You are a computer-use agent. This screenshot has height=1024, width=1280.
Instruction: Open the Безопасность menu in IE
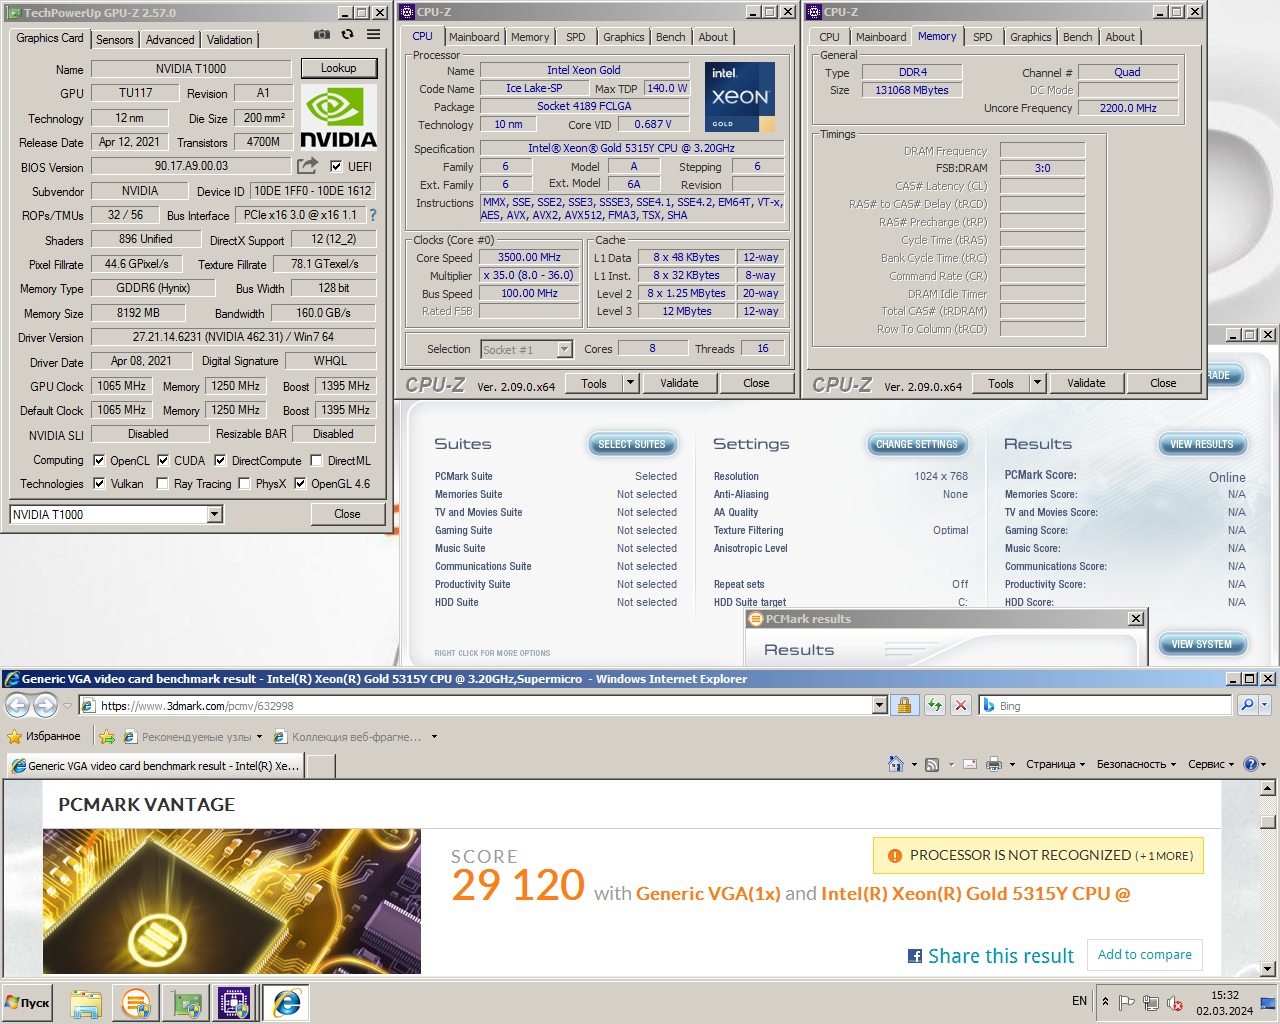click(1136, 764)
